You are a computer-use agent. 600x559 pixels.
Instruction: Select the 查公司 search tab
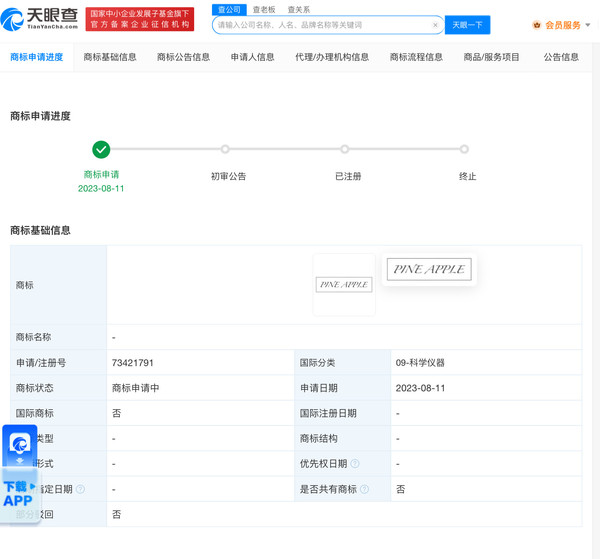(229, 10)
